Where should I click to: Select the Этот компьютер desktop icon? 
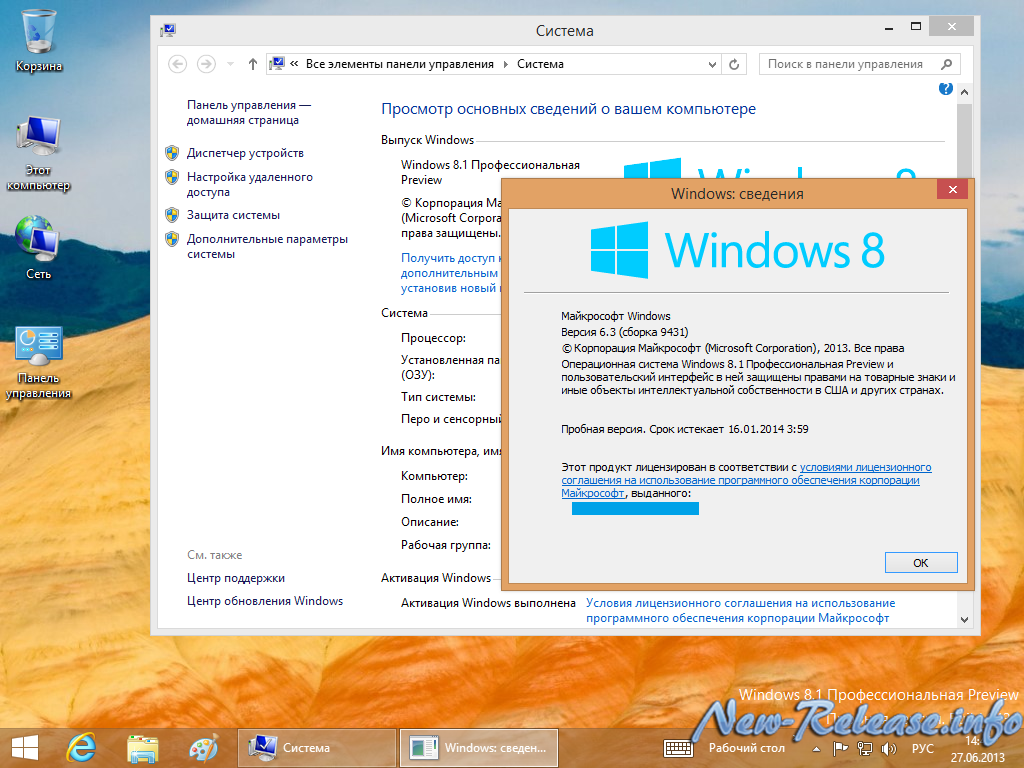pos(39,153)
